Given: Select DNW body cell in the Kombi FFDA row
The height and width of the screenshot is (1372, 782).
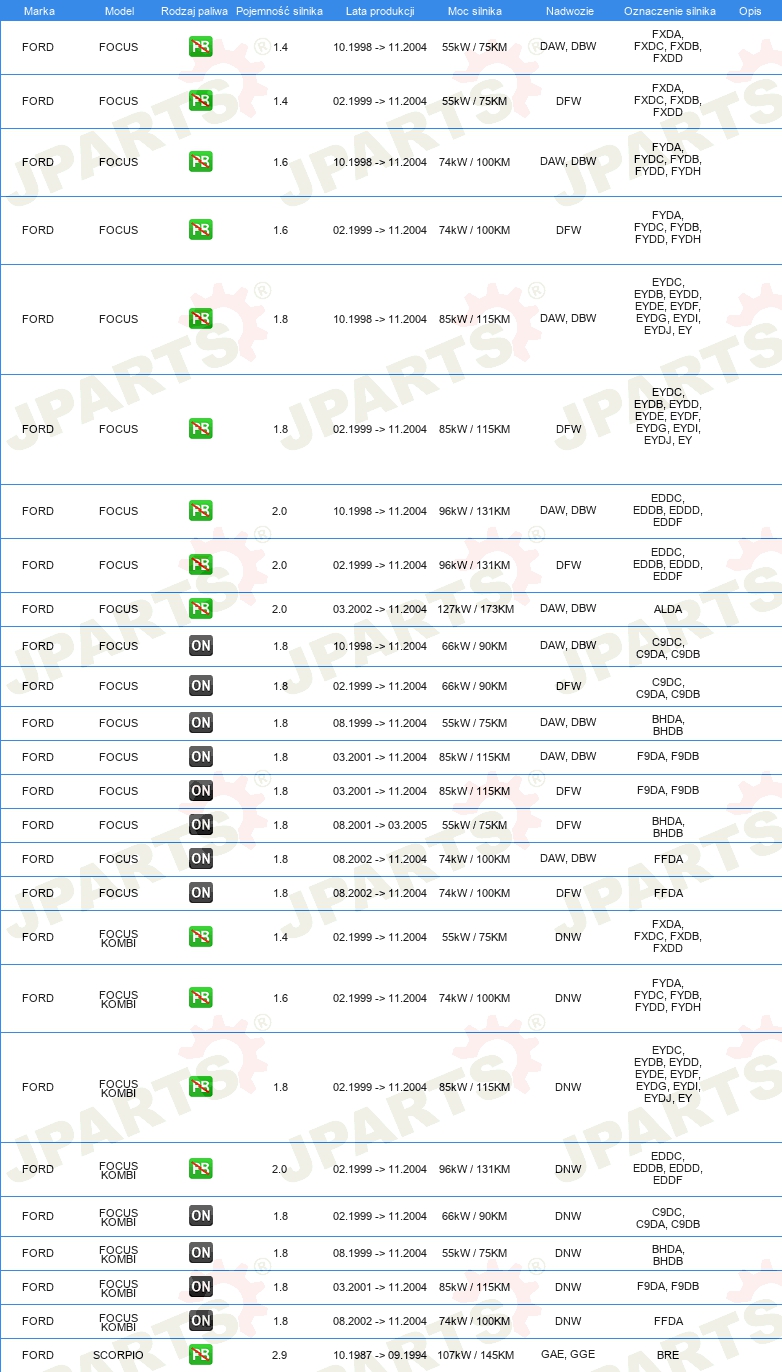Looking at the screenshot, I should click(x=568, y=1320).
